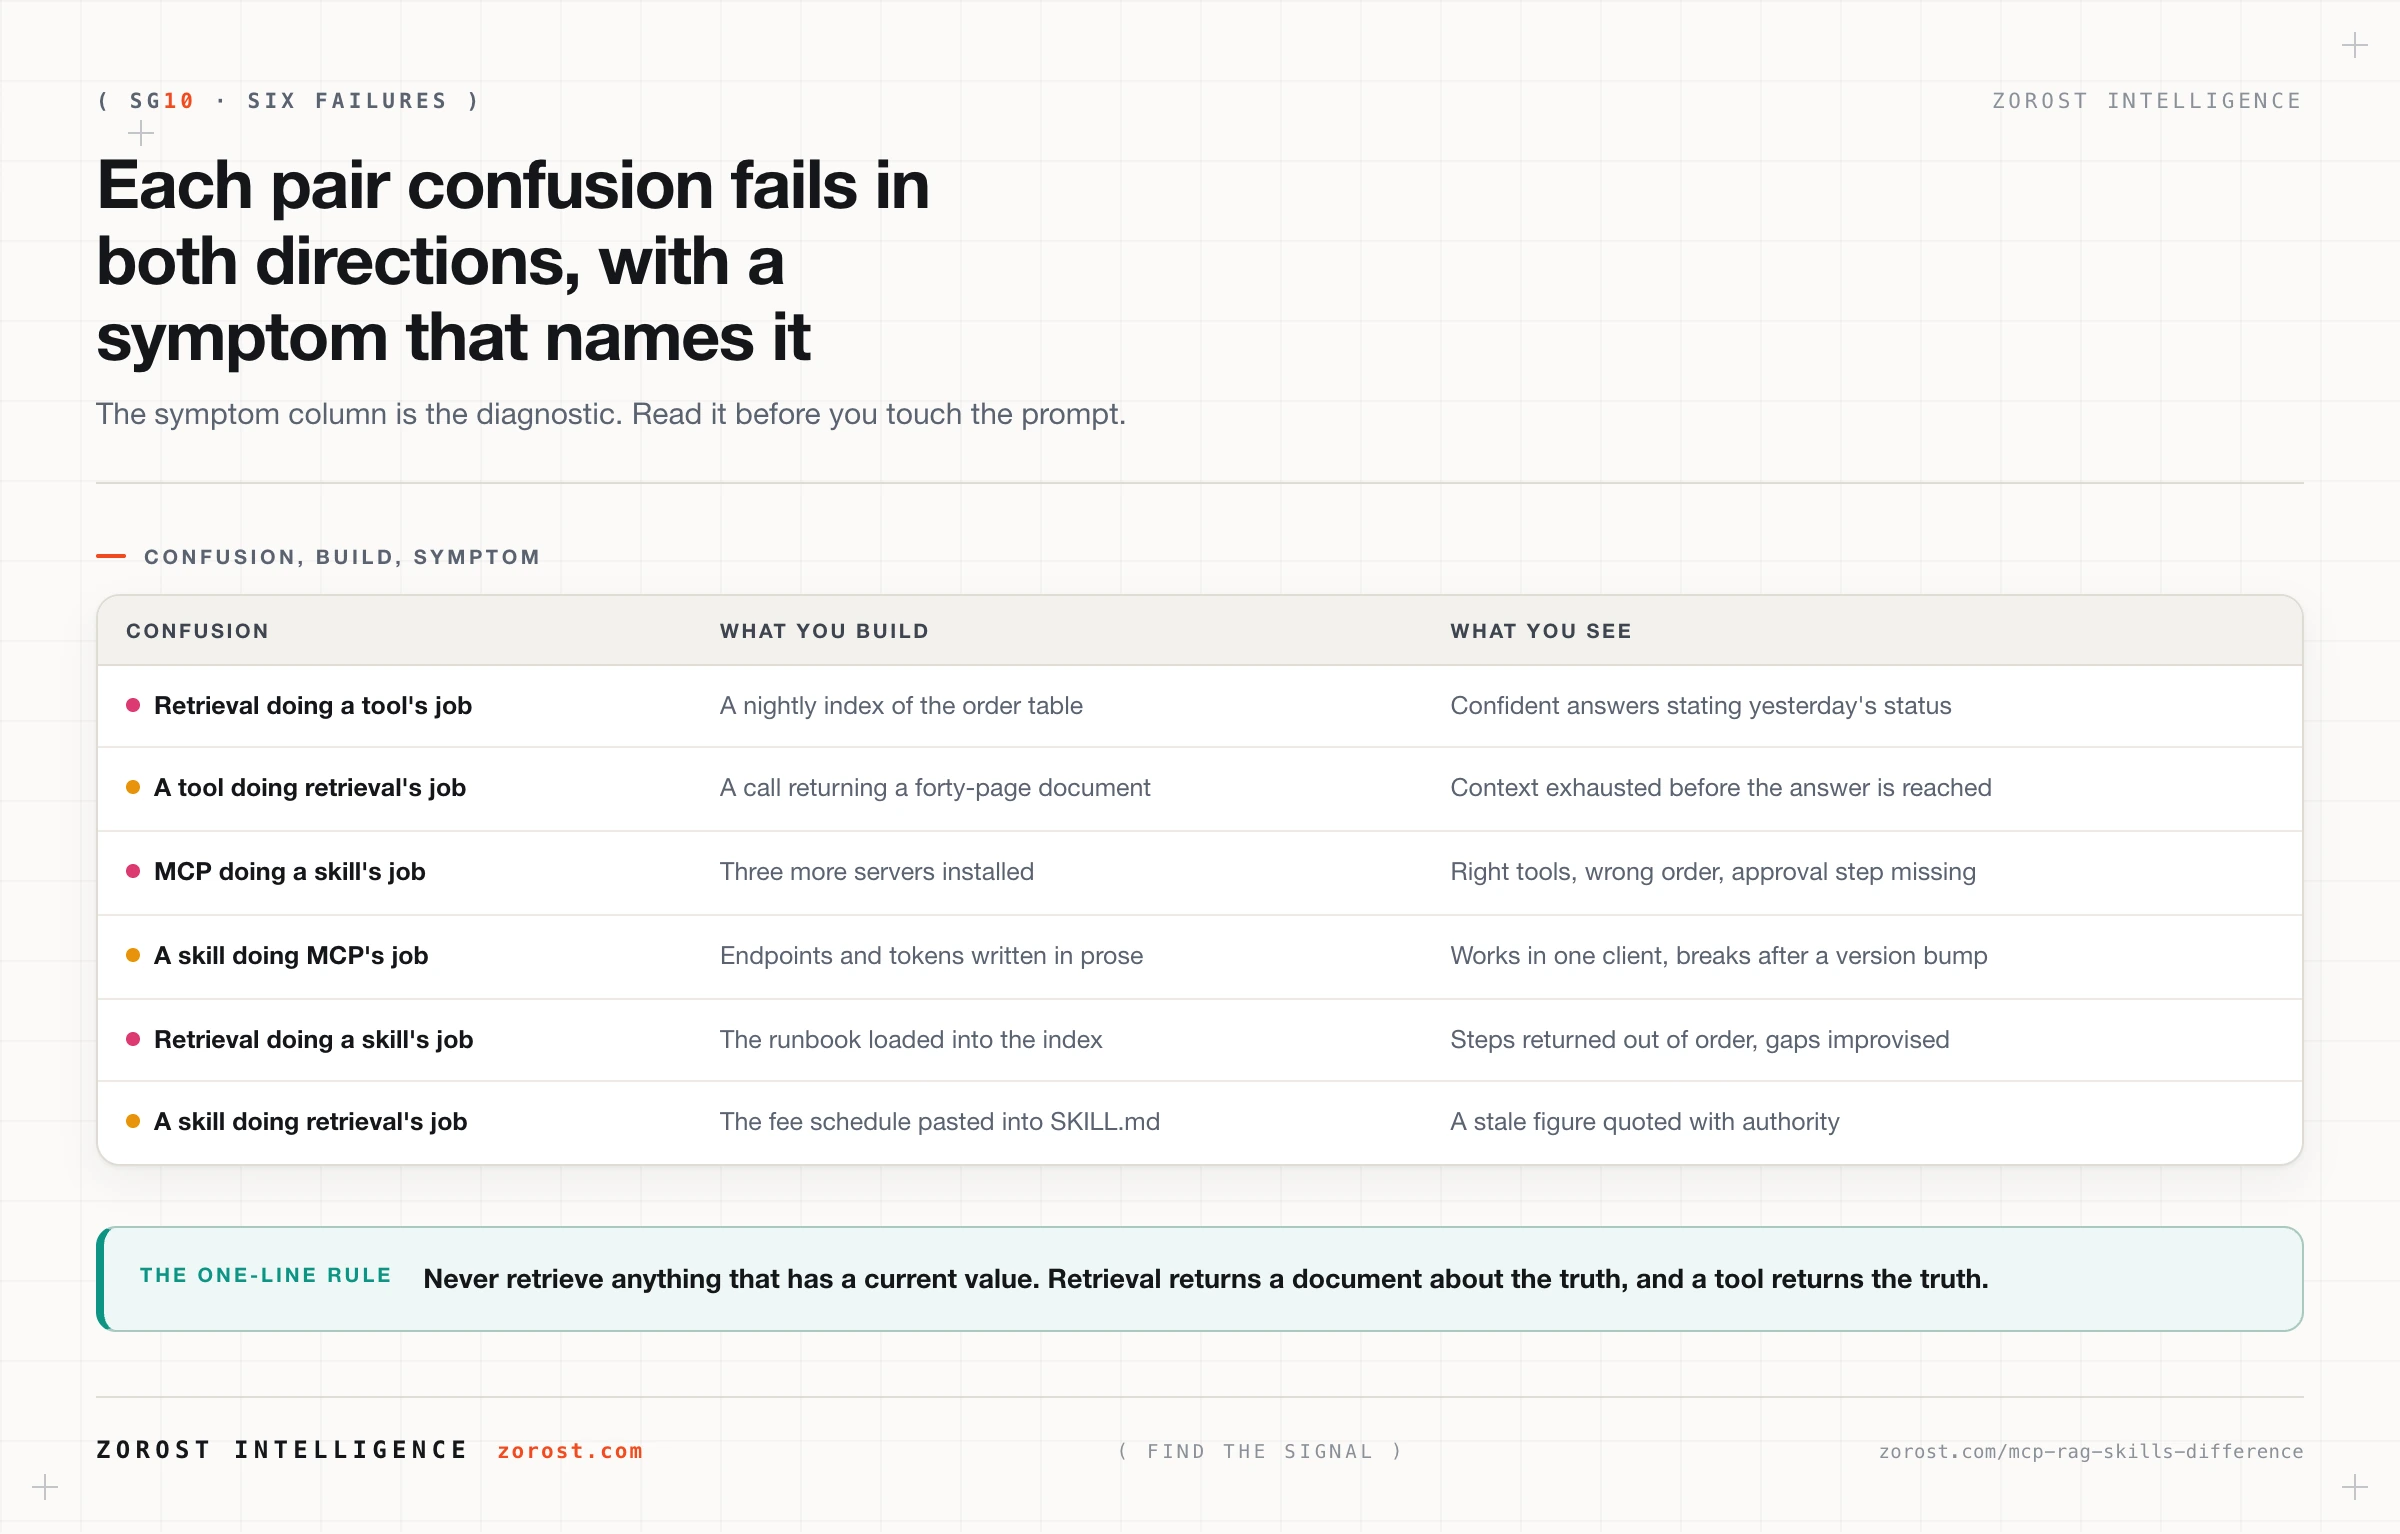Select the WHAT YOU SEE column header

pos(1541,631)
